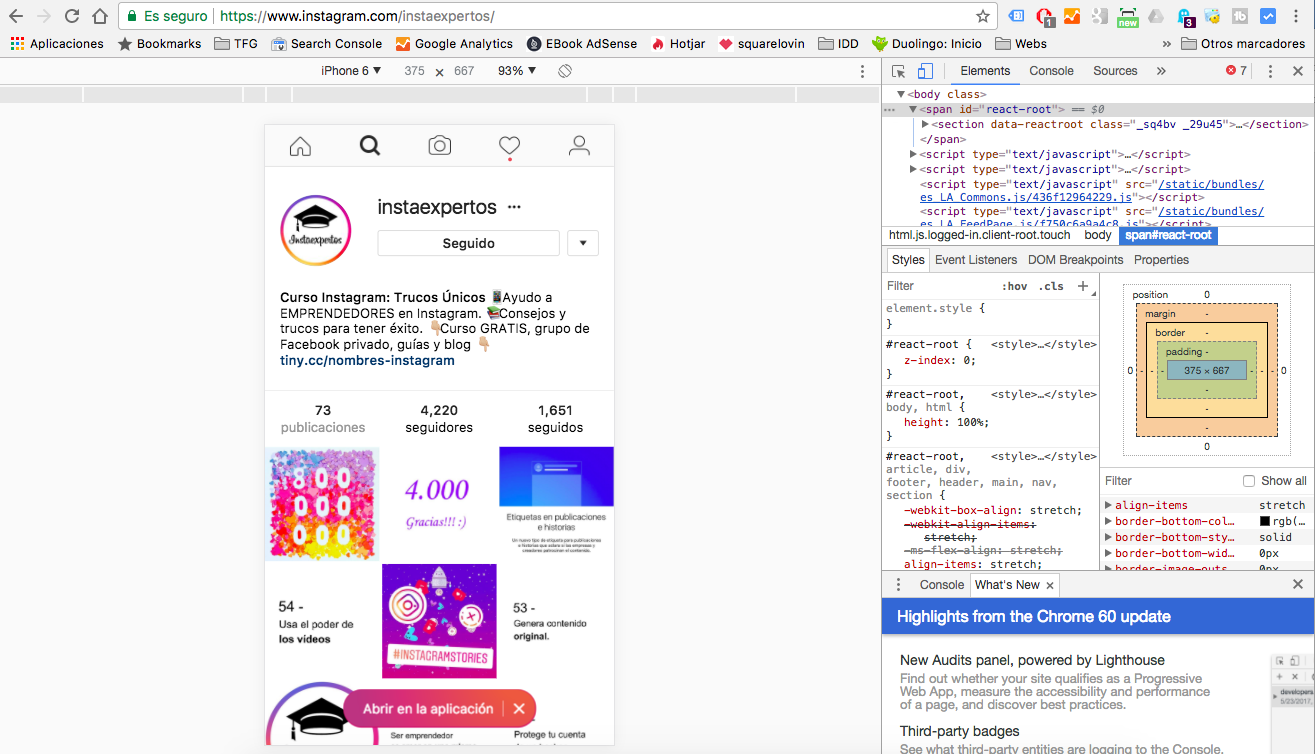Expand the first script text/javascript node

pyautogui.click(x=913, y=154)
